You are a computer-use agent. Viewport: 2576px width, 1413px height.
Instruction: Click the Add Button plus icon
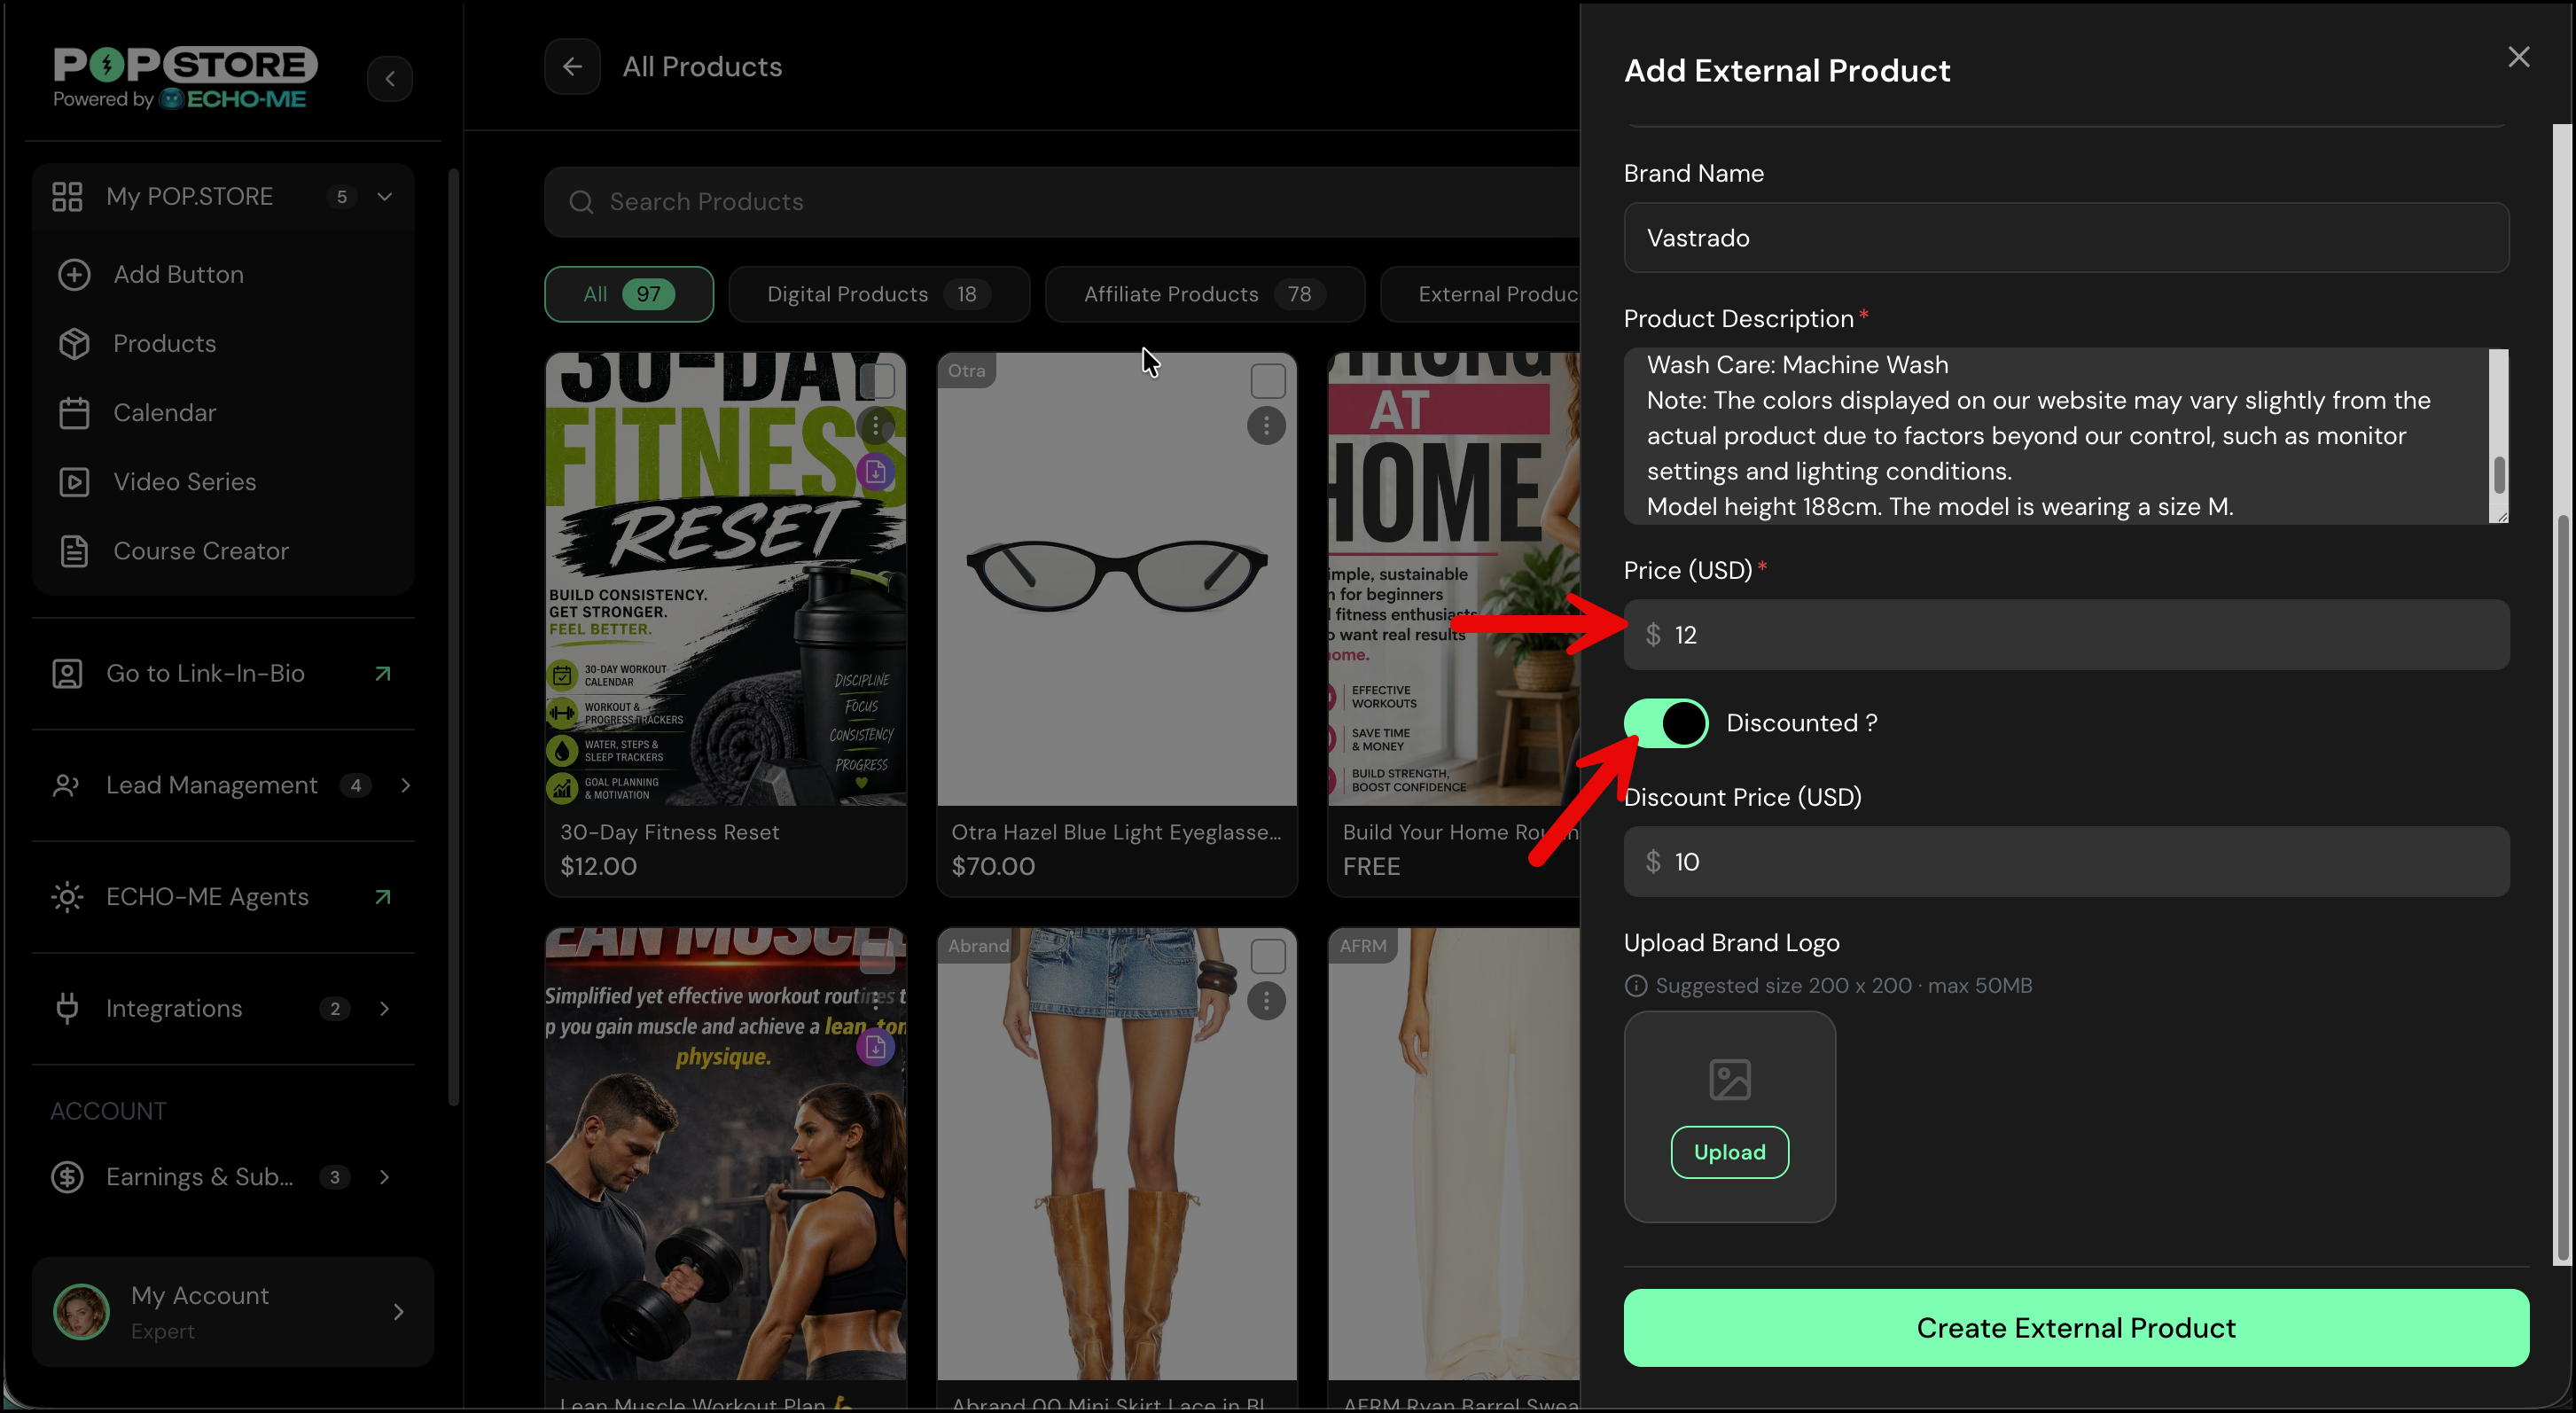click(x=74, y=274)
